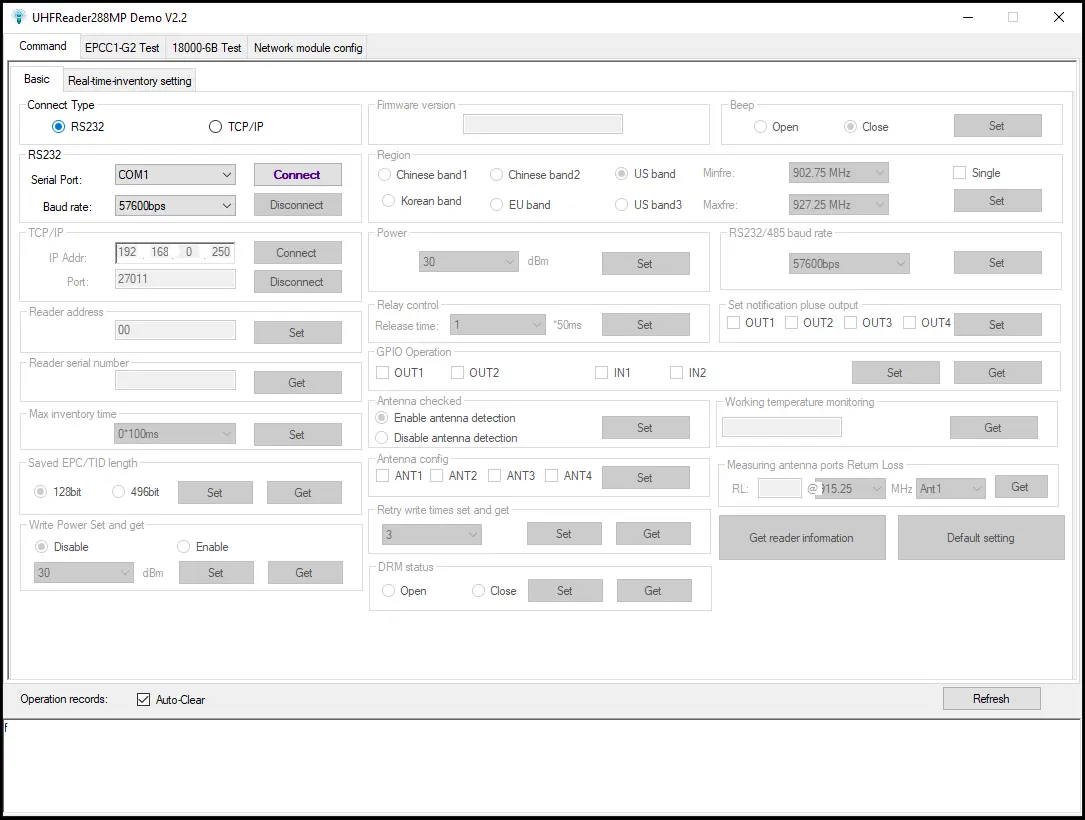Select the TCP/IP connect type
1085x820 pixels.
click(x=215, y=127)
